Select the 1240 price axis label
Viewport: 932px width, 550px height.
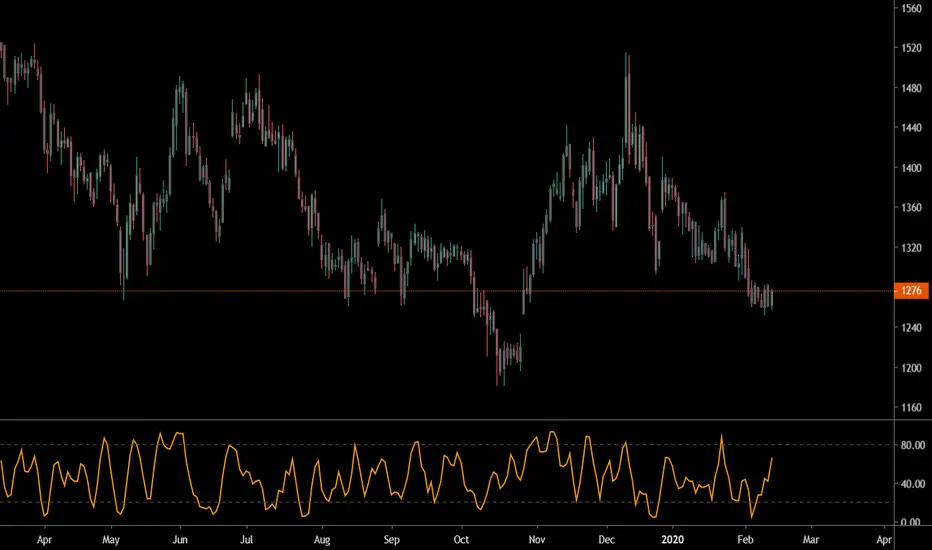(x=912, y=328)
